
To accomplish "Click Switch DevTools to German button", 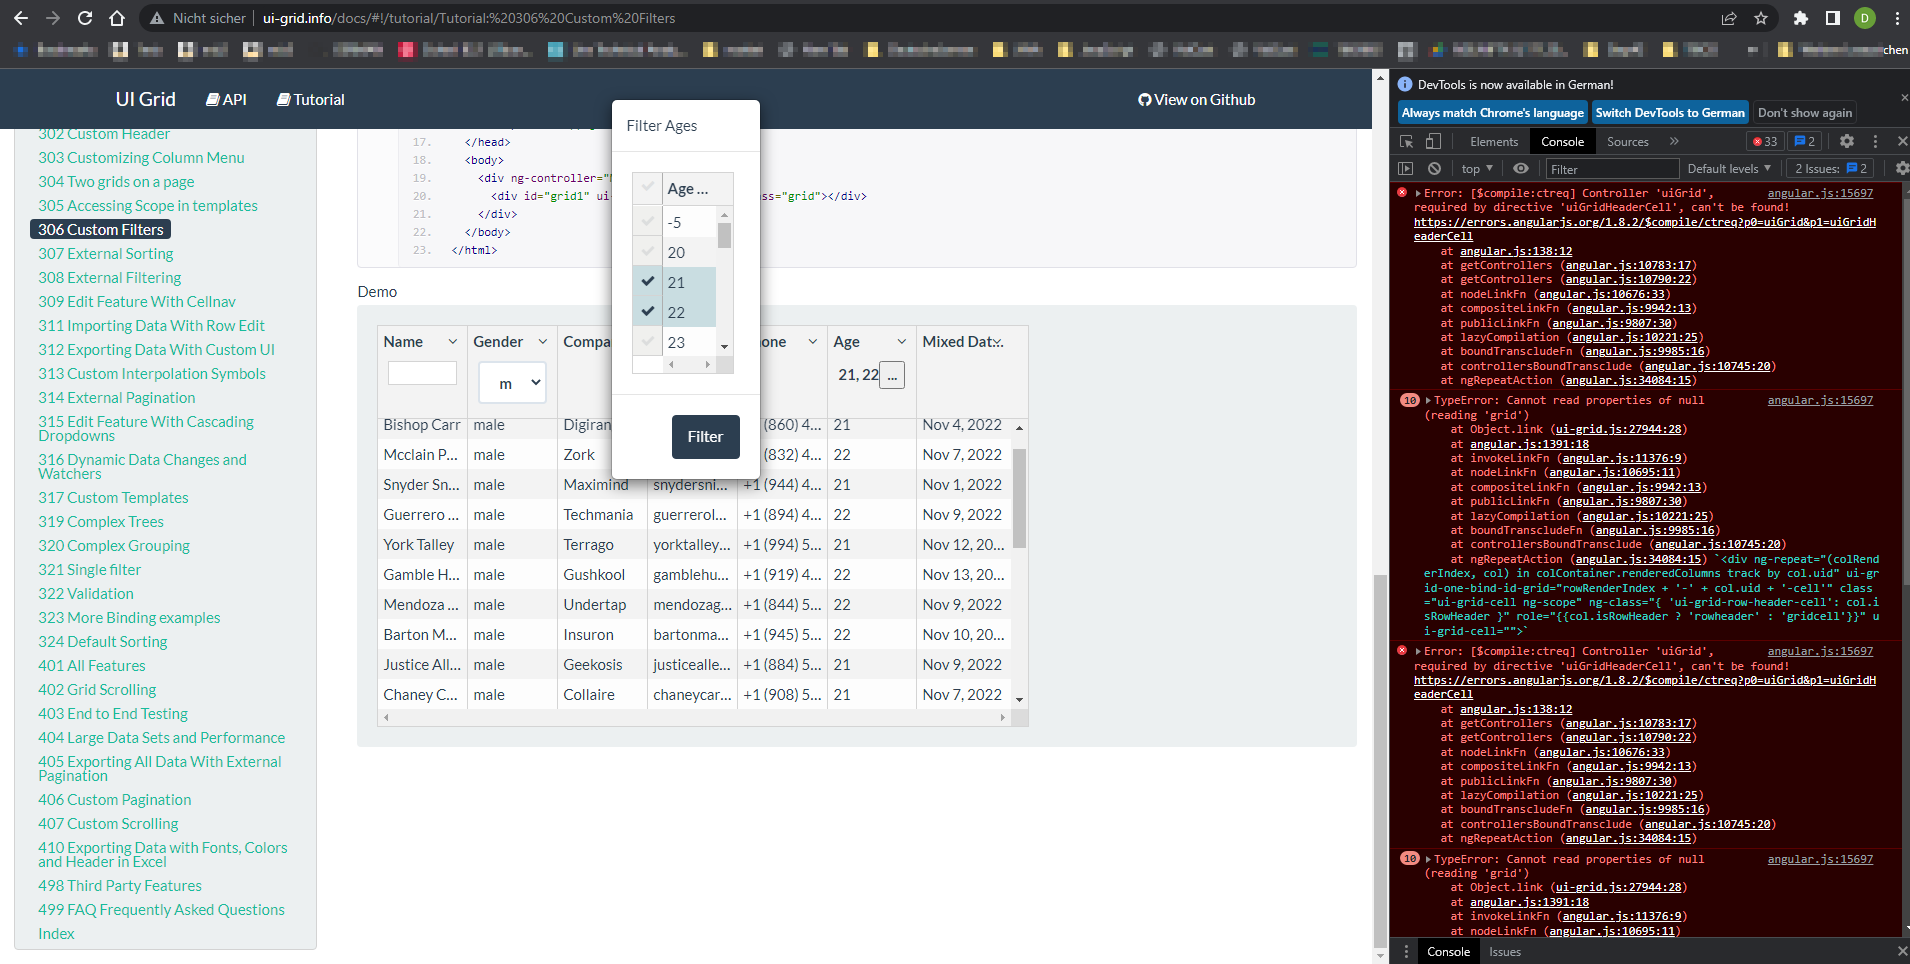I will coord(1669,113).
